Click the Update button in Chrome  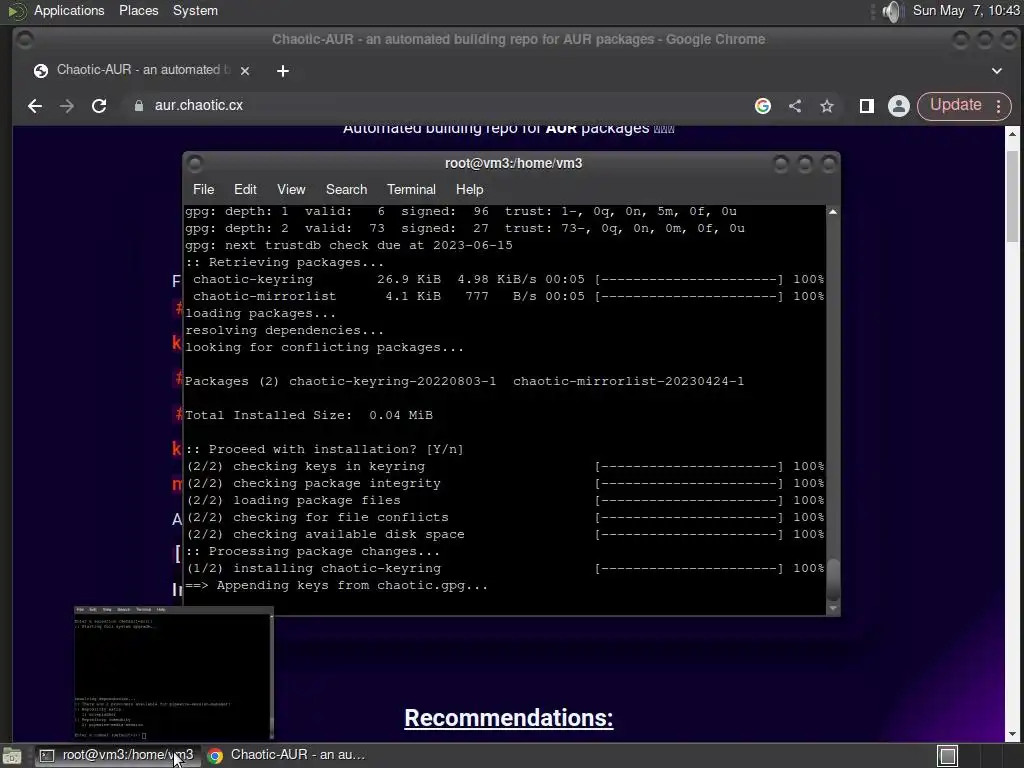coord(955,105)
